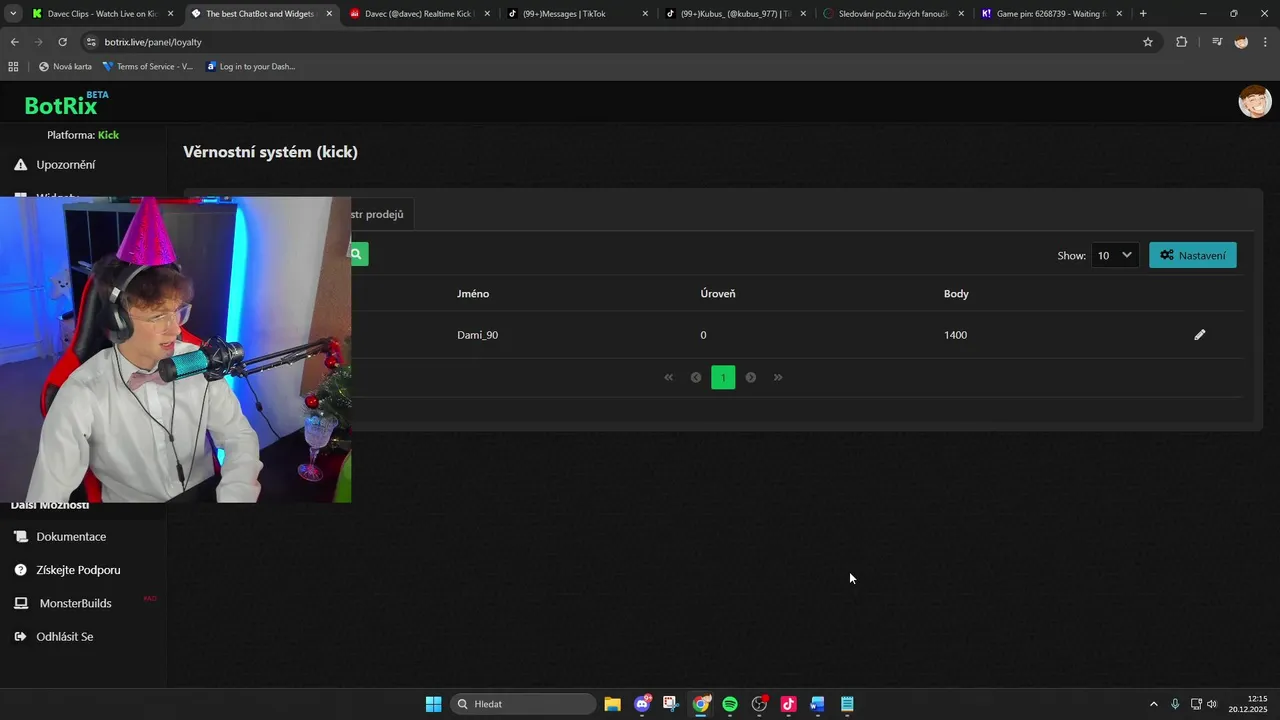The width and height of the screenshot is (1280, 720).
Task: Go back in browser
Action: (14, 42)
